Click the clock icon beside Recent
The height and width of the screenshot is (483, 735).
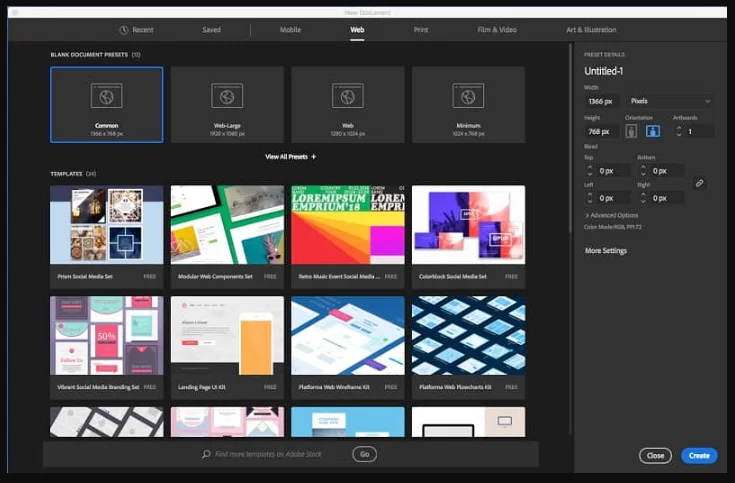[124, 30]
